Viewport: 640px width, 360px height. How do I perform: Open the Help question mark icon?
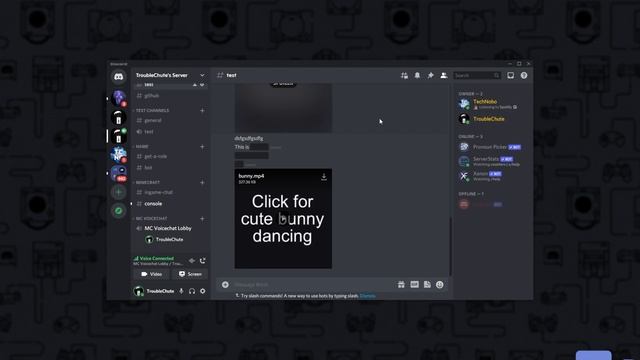click(524, 76)
